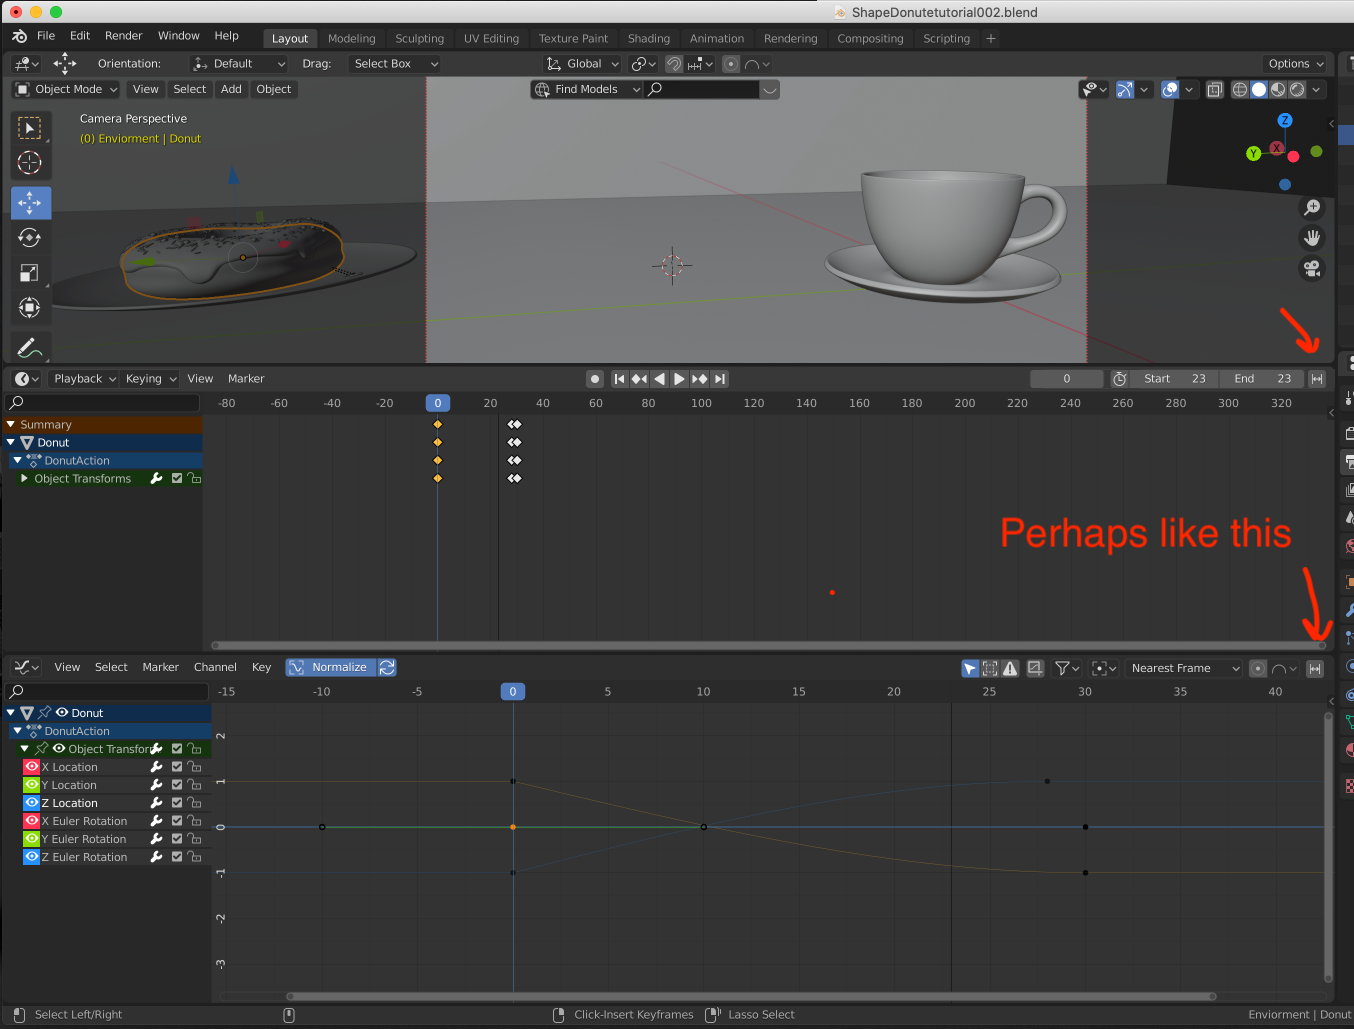Click the viewport Add menu button
Screen dimensions: 1354x1029
pos(231,89)
